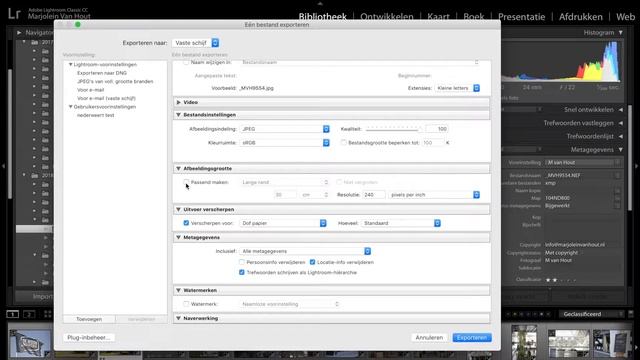Switch to the Boek module

[473, 17]
